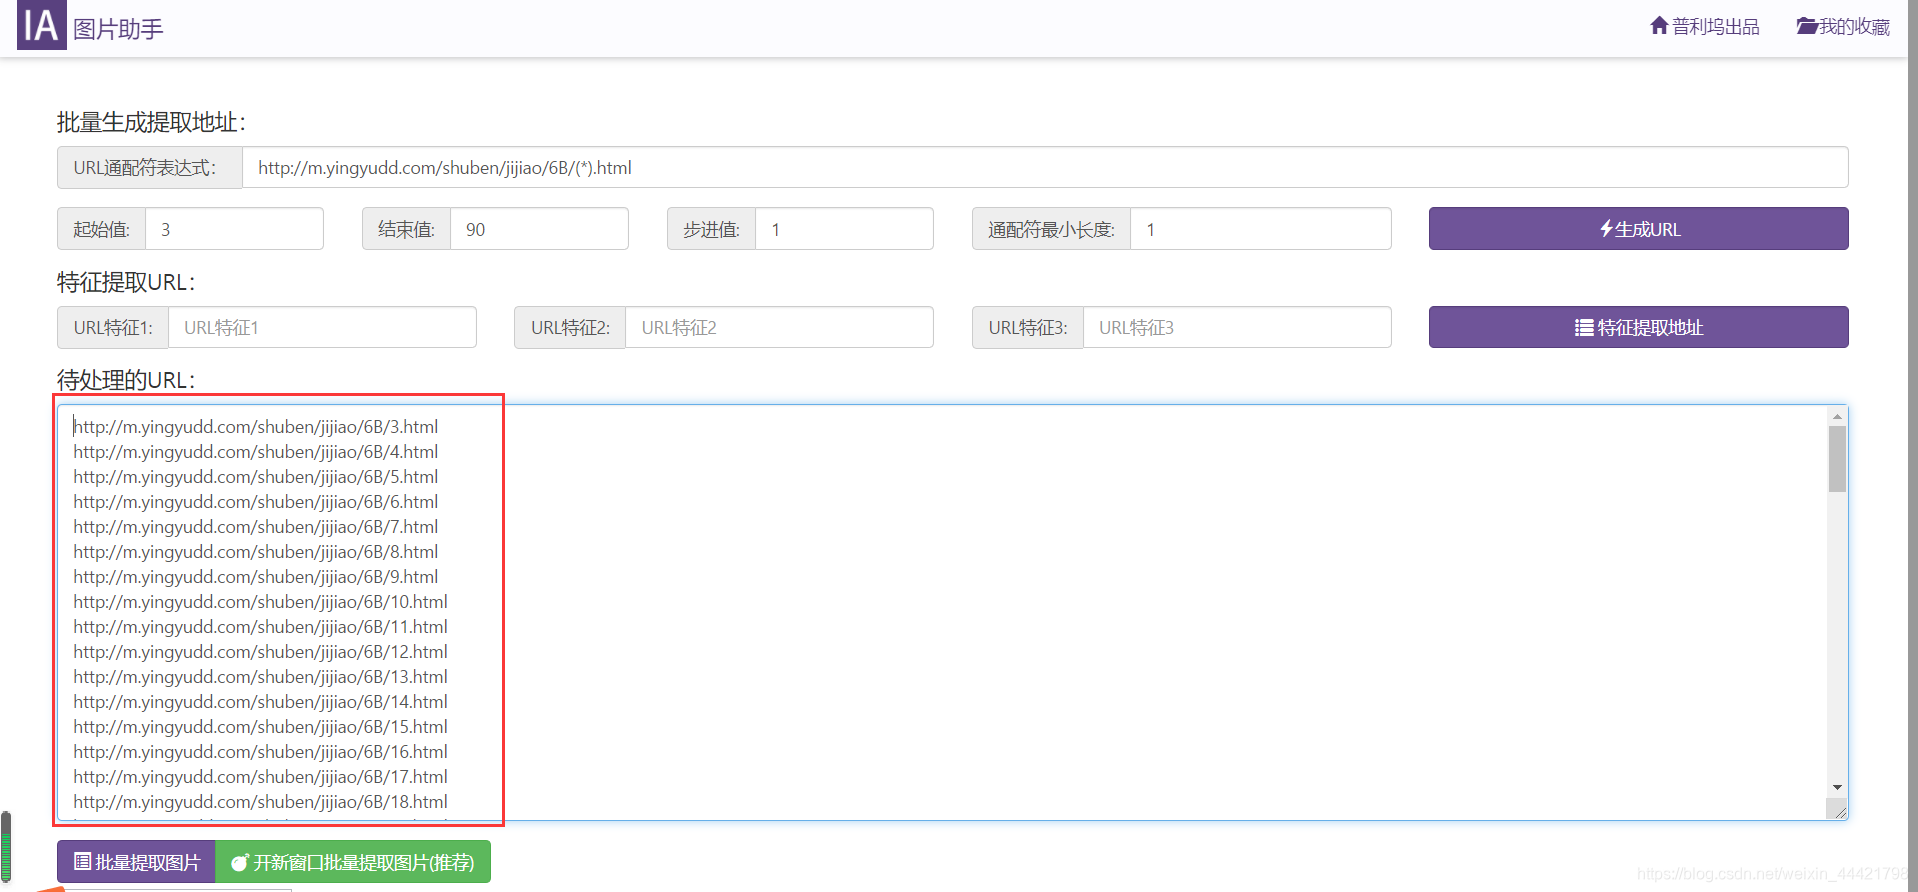Click the textarea scrollbar thumb
Screen dimensions: 1918x892
(1837, 459)
